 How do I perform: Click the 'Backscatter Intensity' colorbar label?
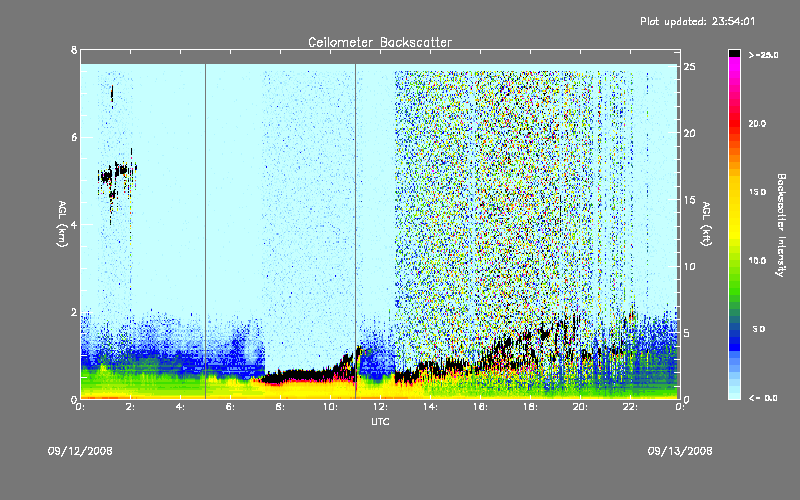781,225
